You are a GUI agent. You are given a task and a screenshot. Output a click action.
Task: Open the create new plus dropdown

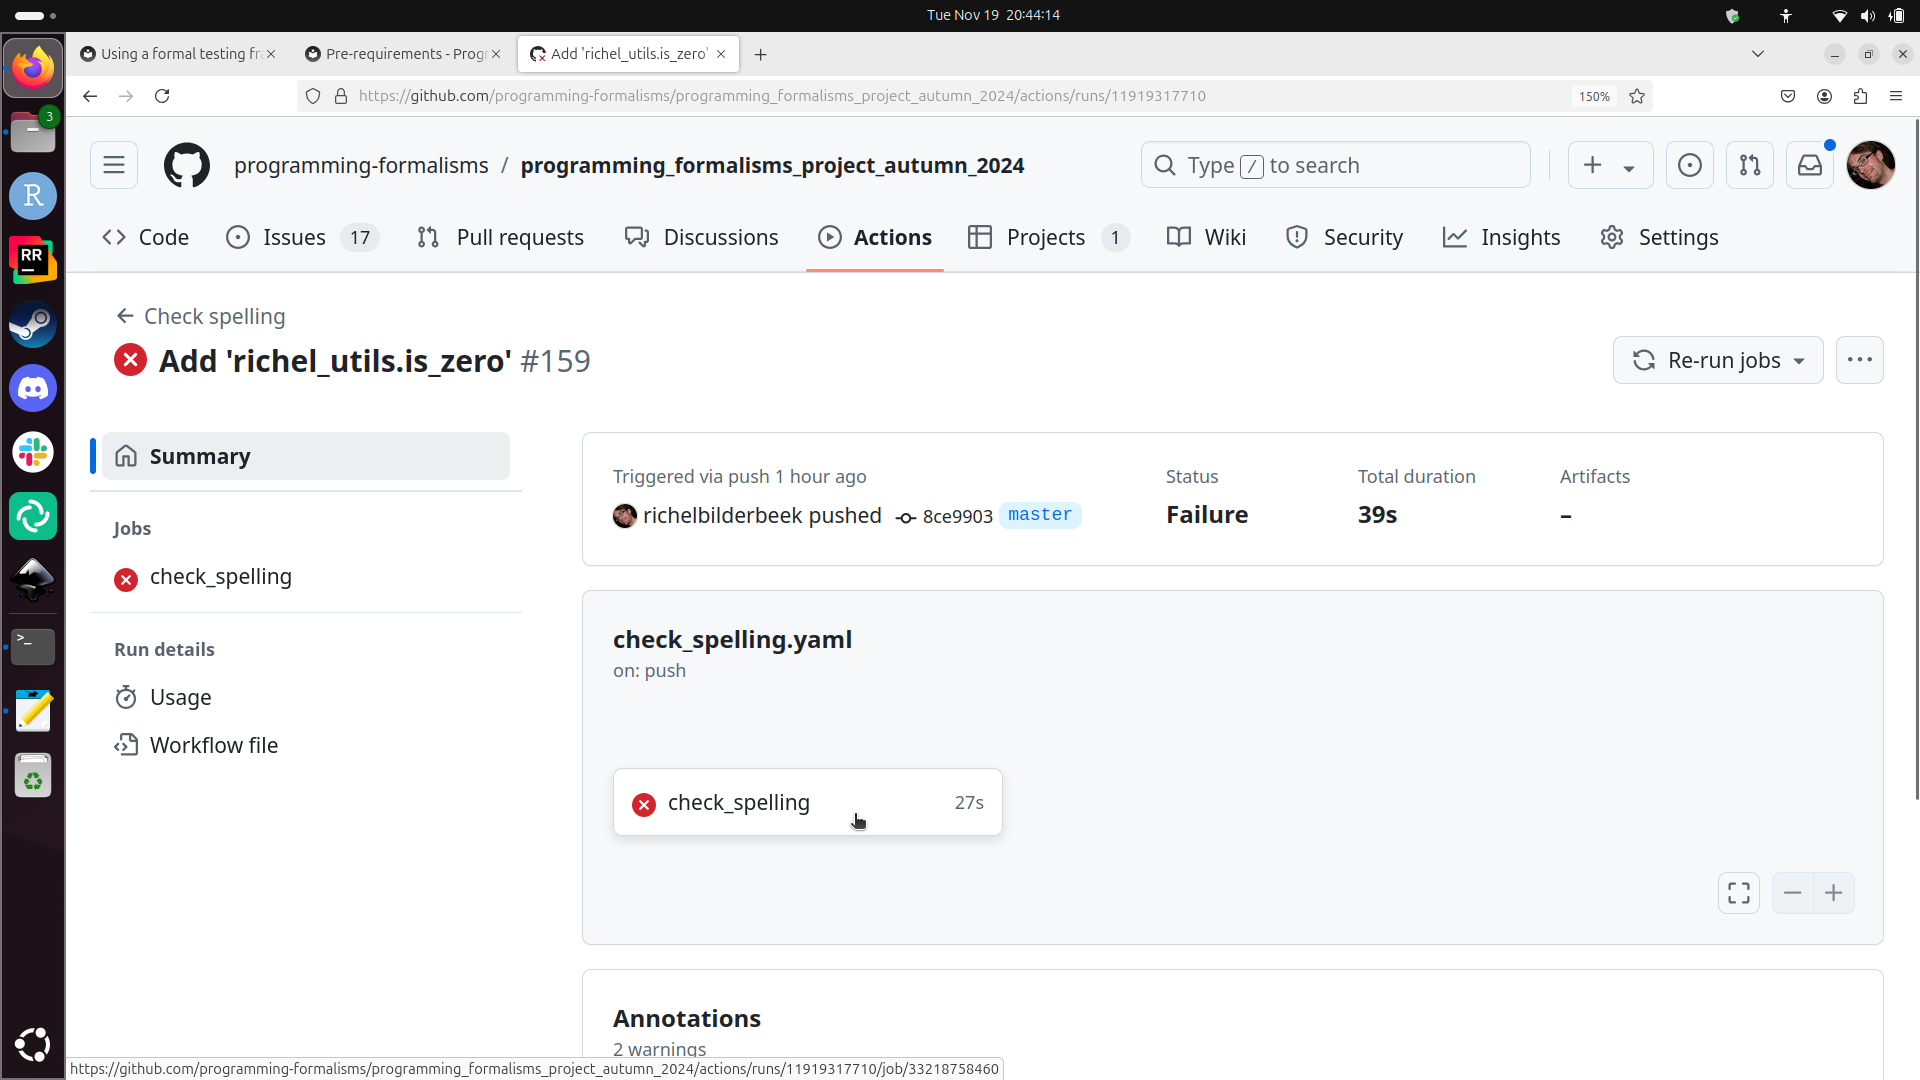click(1608, 165)
